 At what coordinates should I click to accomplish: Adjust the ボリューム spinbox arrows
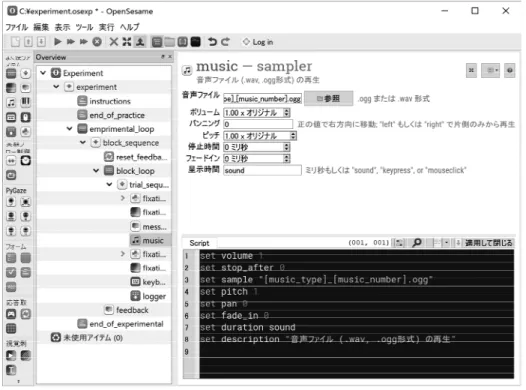286,113
